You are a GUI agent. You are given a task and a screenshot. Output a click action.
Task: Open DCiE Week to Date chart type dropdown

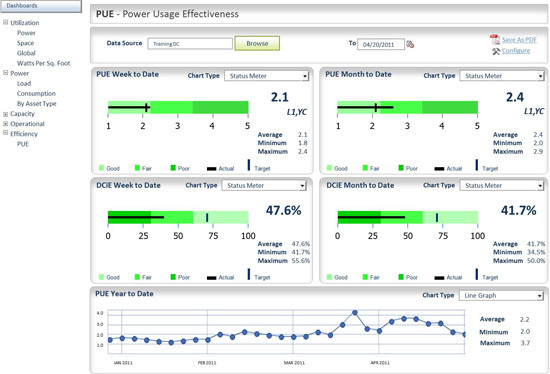264,186
